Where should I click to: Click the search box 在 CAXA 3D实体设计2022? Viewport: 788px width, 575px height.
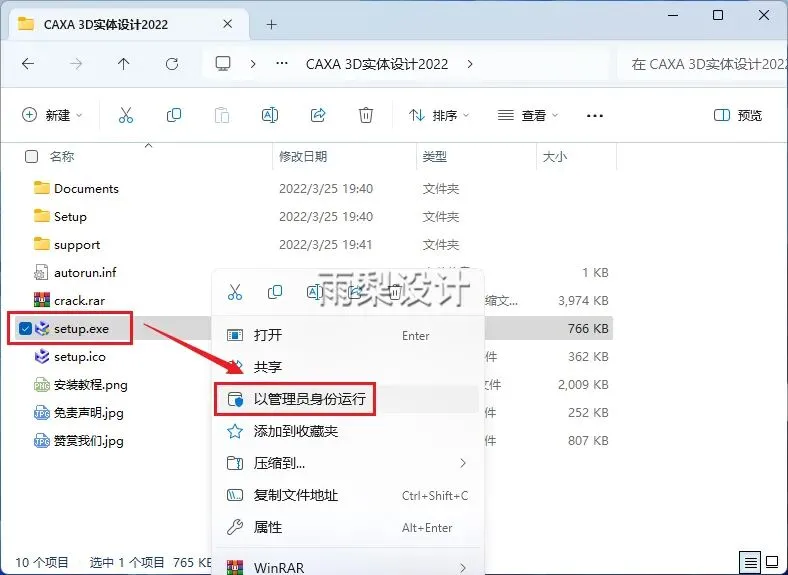(x=702, y=64)
